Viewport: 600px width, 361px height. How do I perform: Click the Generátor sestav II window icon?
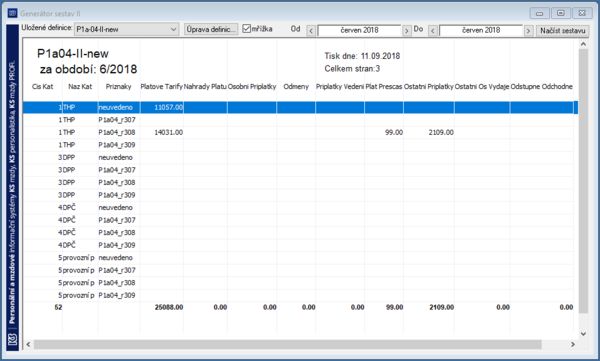(13, 13)
